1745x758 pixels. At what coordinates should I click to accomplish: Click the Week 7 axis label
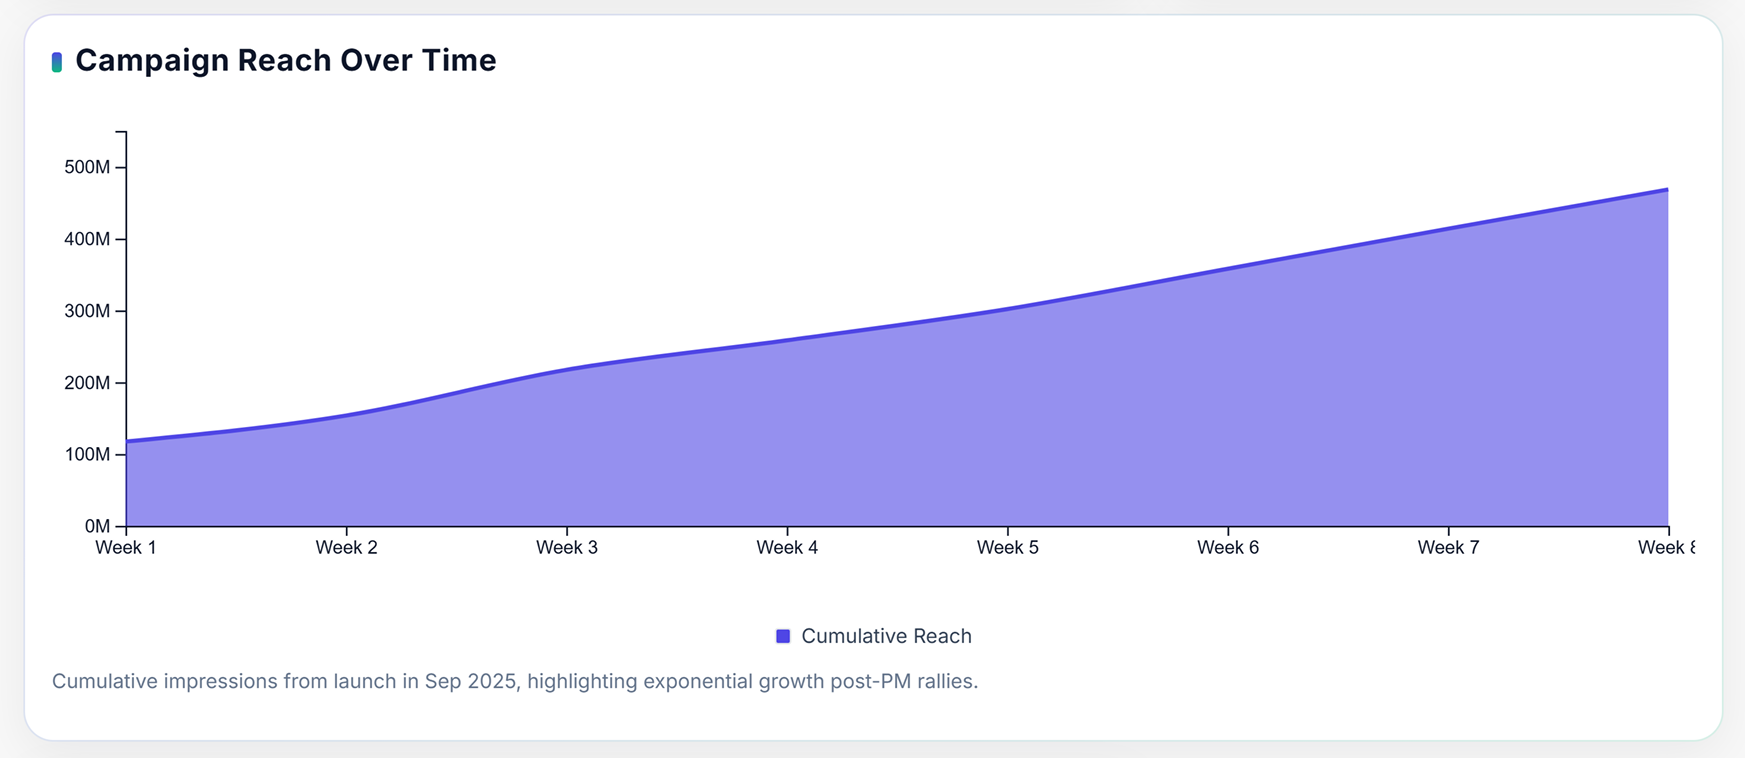1448,548
